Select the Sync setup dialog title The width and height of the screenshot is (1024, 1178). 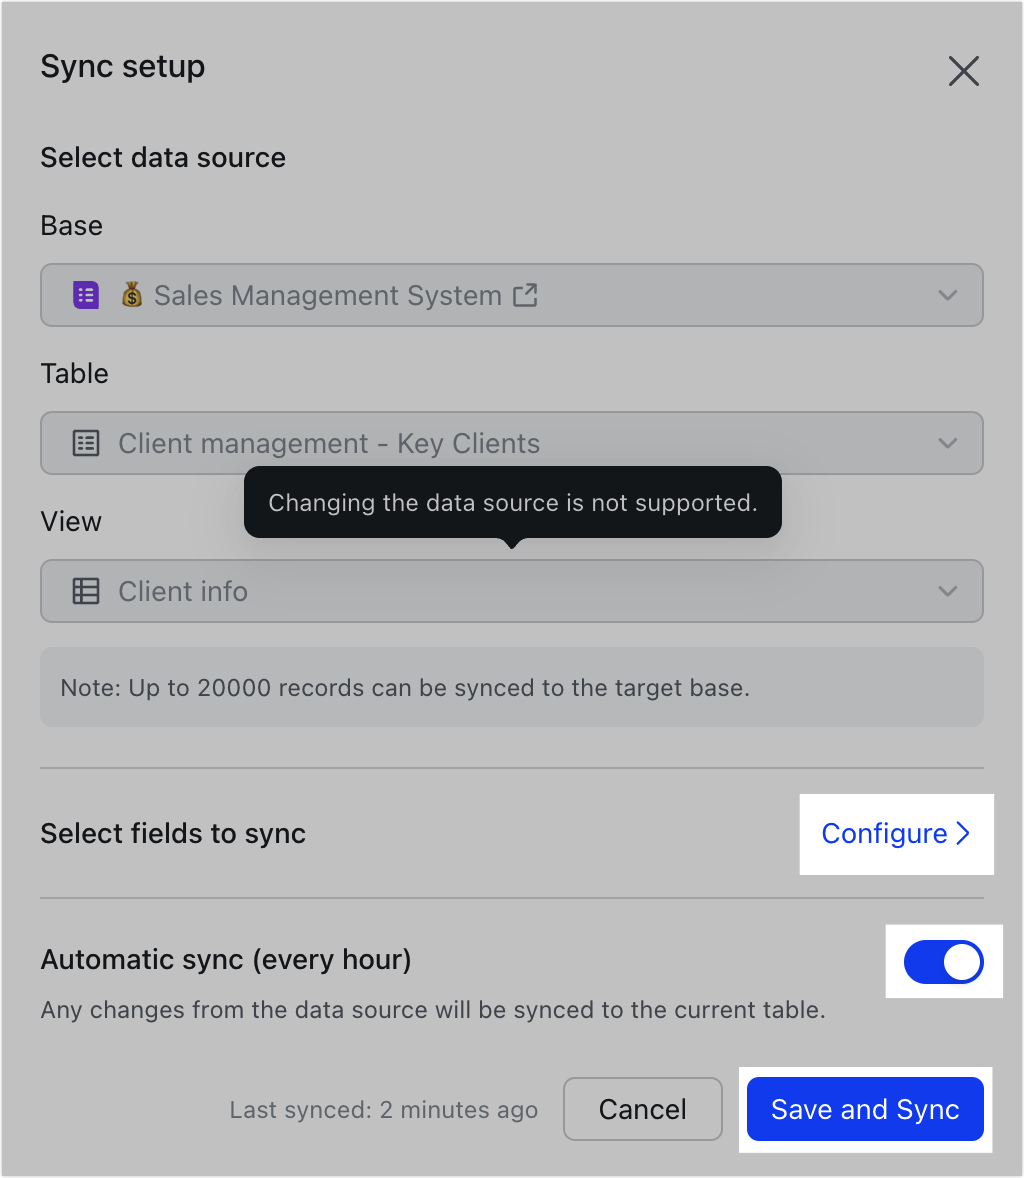pos(122,66)
